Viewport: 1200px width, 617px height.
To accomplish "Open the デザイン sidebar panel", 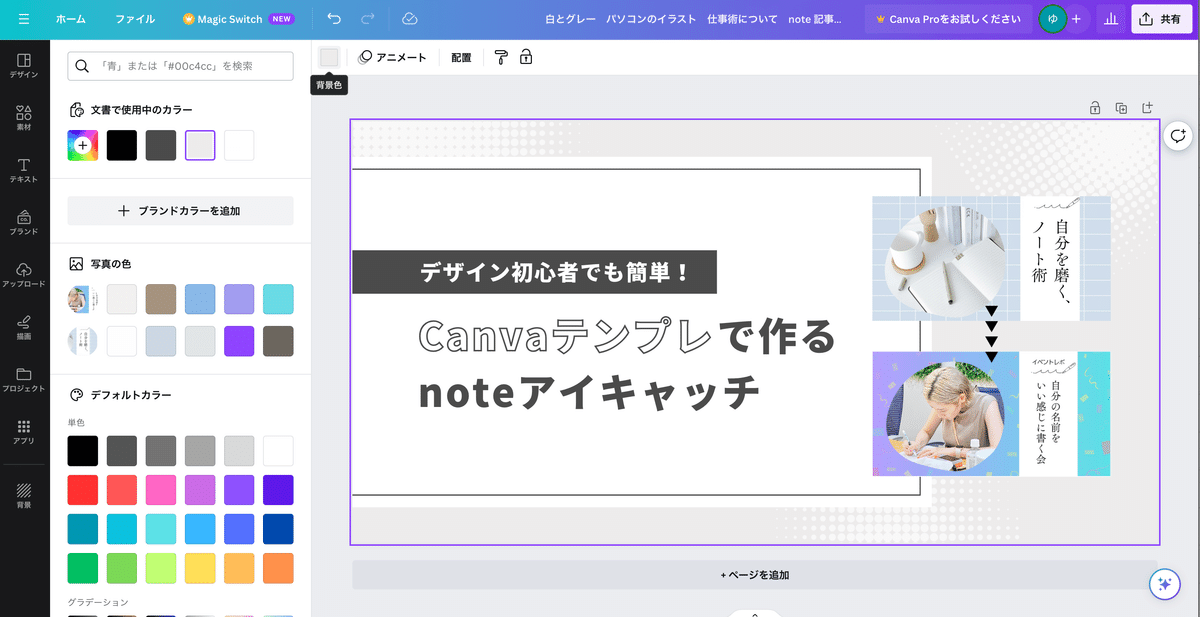I will tap(24, 66).
